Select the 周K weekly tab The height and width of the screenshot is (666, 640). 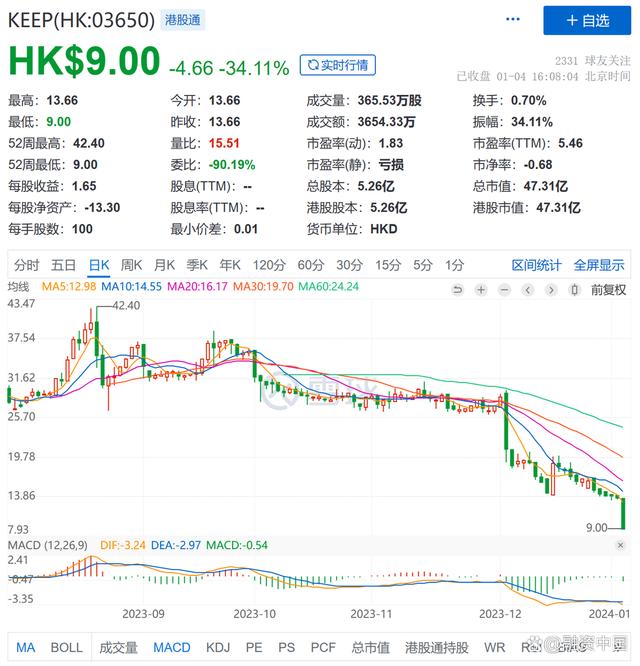(131, 265)
